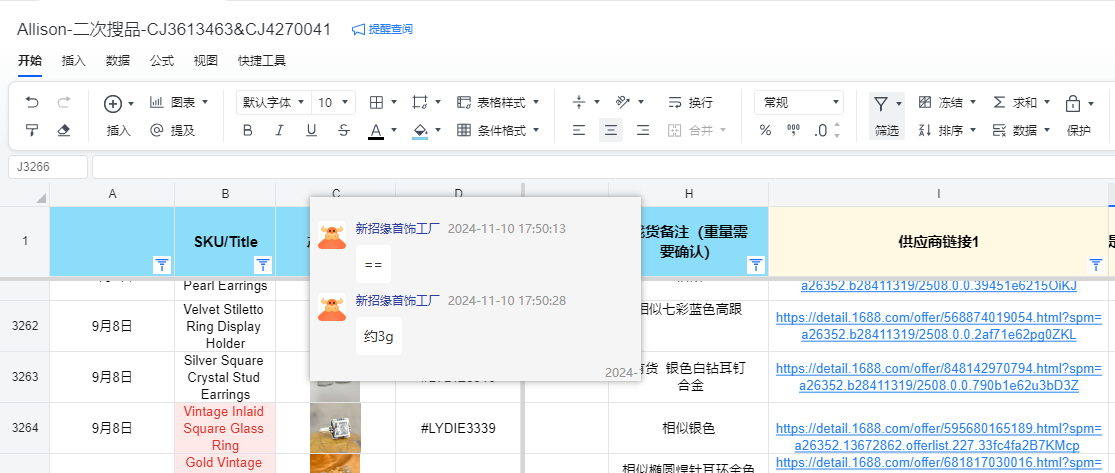
Task: Align text left in the cell
Action: click(x=579, y=130)
